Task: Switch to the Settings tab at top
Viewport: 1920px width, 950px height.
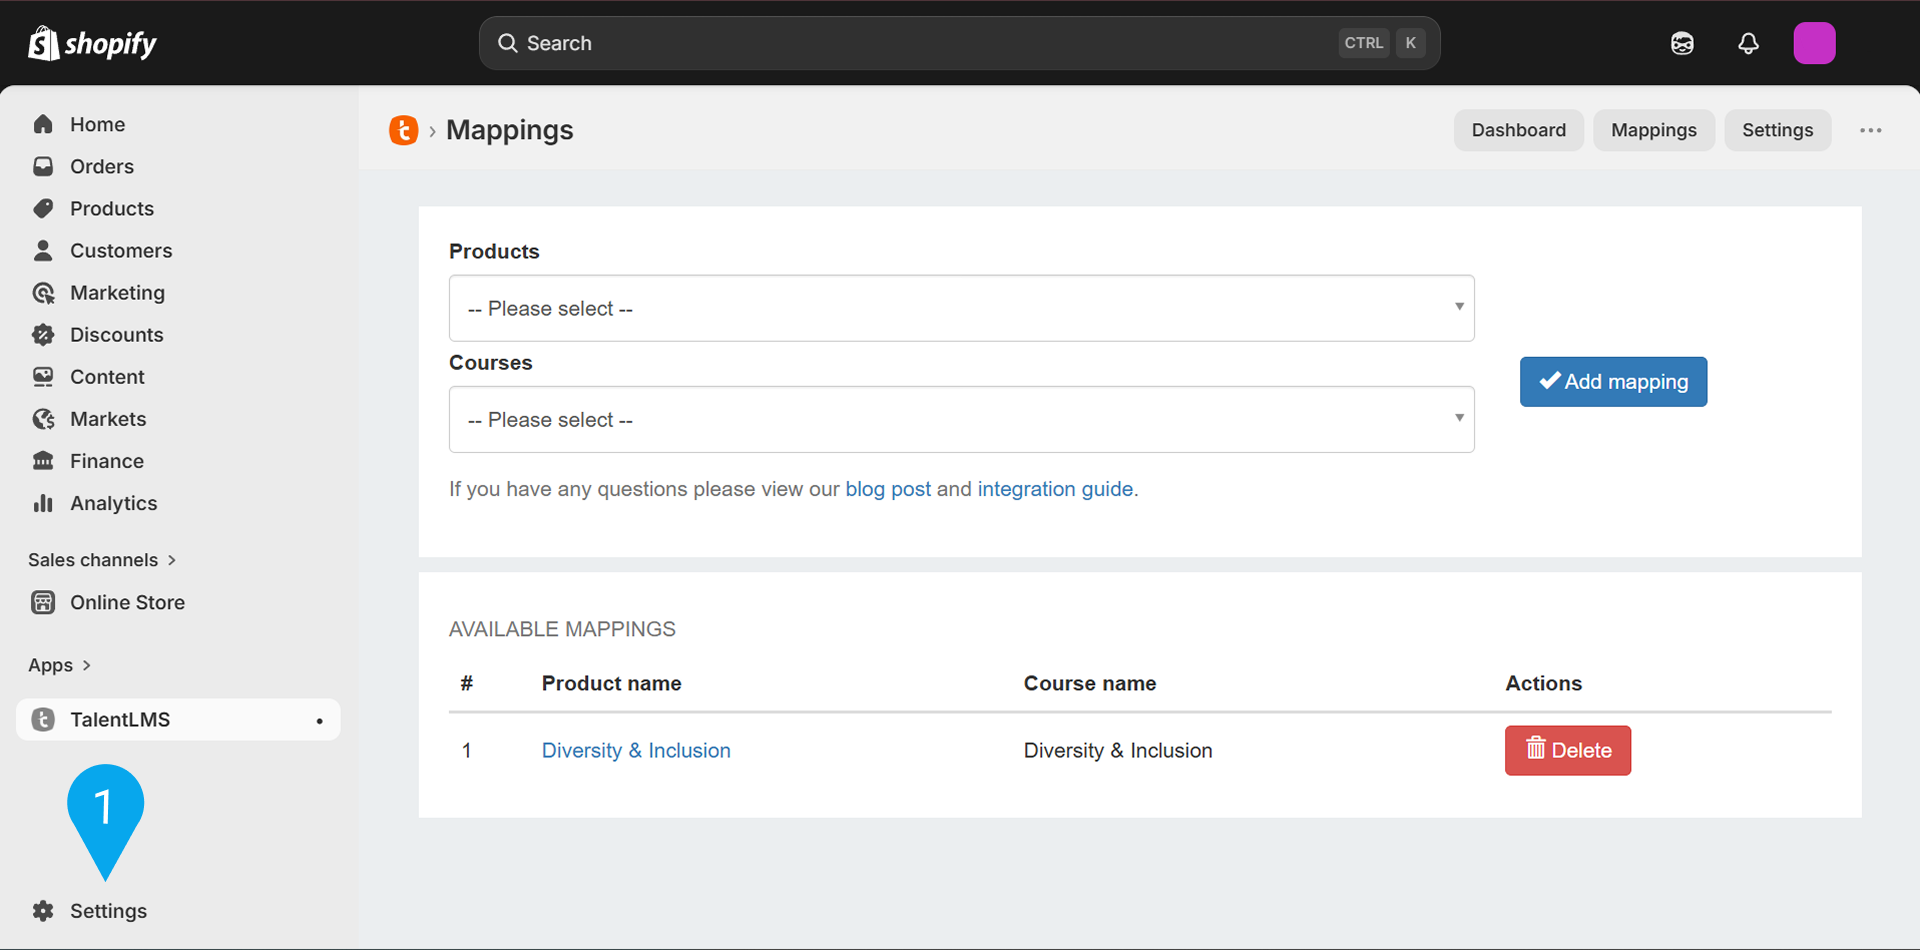Action: tap(1777, 130)
